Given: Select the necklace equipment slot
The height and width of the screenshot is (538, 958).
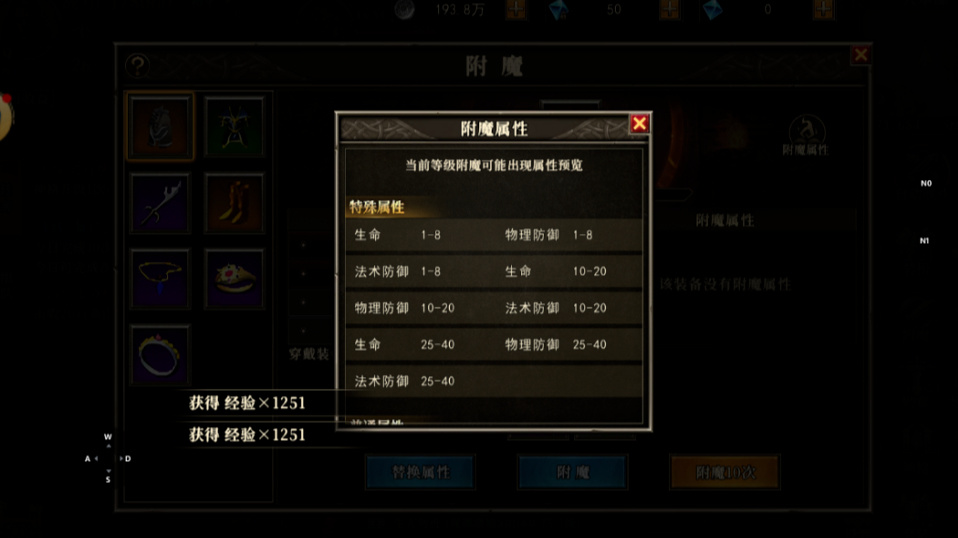Looking at the screenshot, I should point(160,278).
